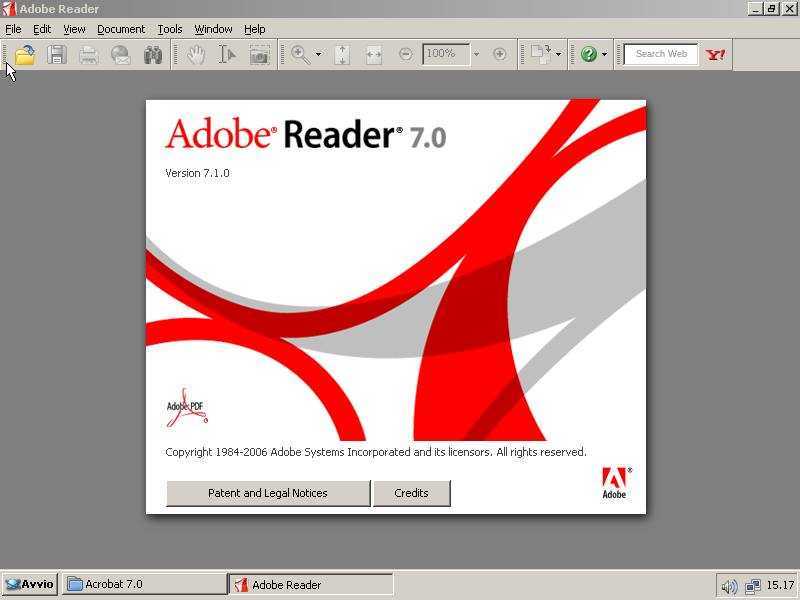Click the Open folder icon in toolbar
Image resolution: width=800 pixels, height=600 pixels.
[24, 55]
